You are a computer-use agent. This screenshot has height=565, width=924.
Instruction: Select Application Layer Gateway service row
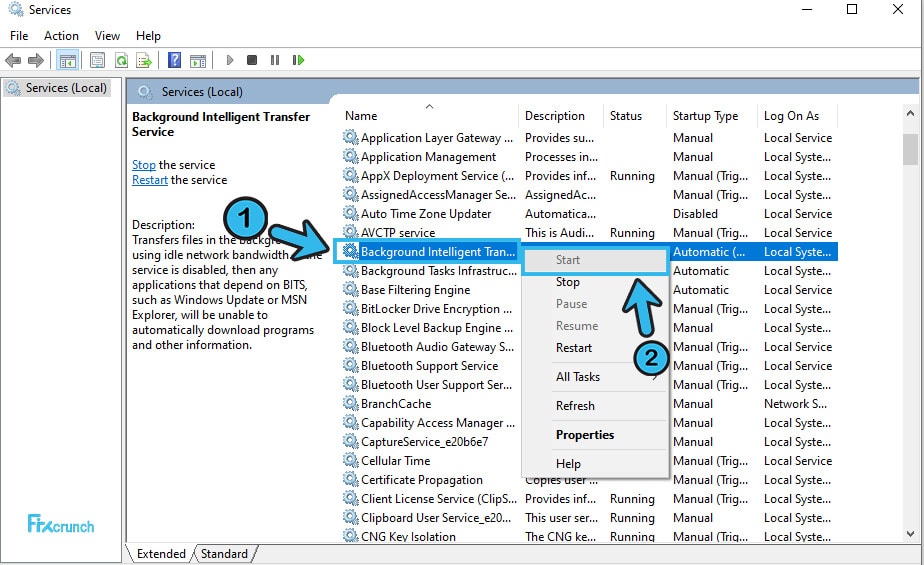point(588,138)
